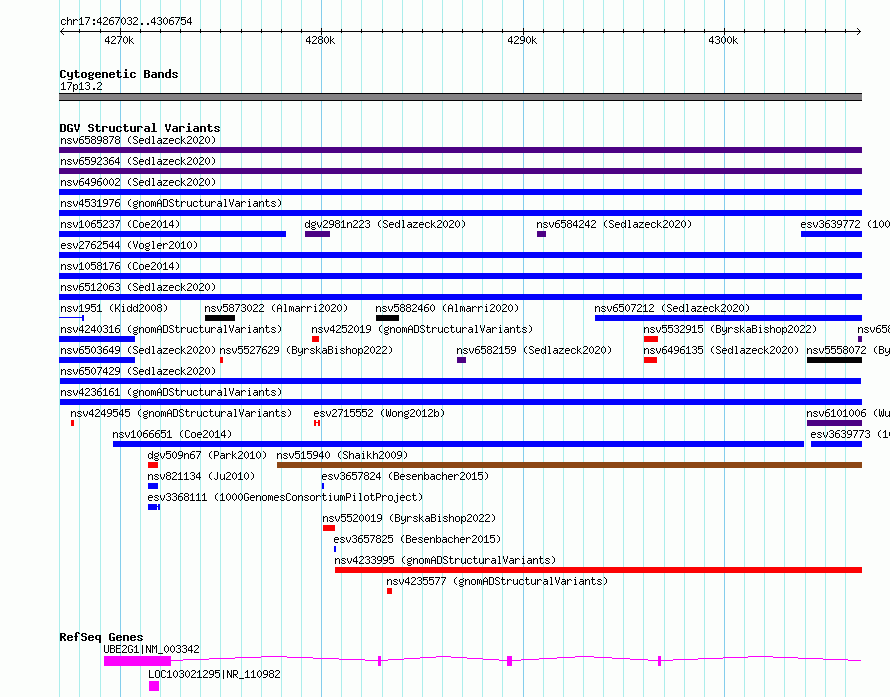Click the purple nsv6101006 block
This screenshot has height=697, width=890.
click(x=834, y=423)
